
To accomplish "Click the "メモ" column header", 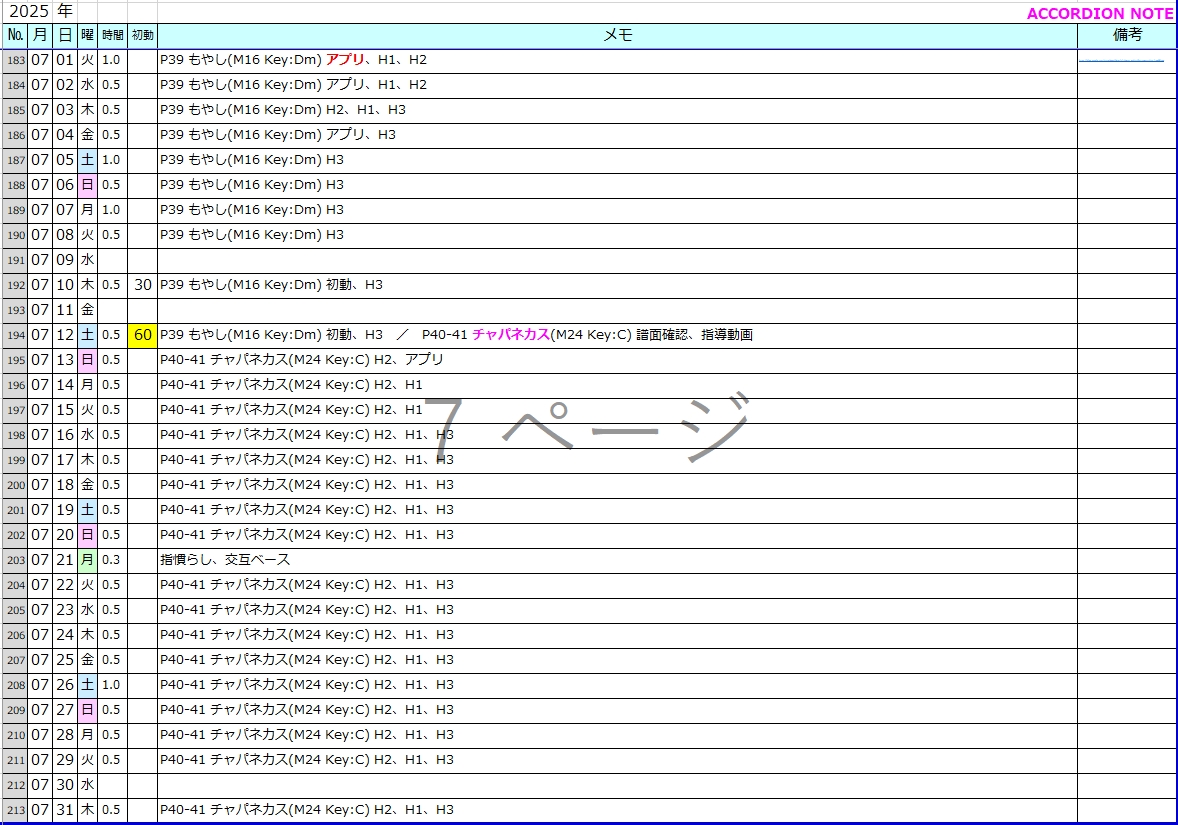I will pos(618,35).
